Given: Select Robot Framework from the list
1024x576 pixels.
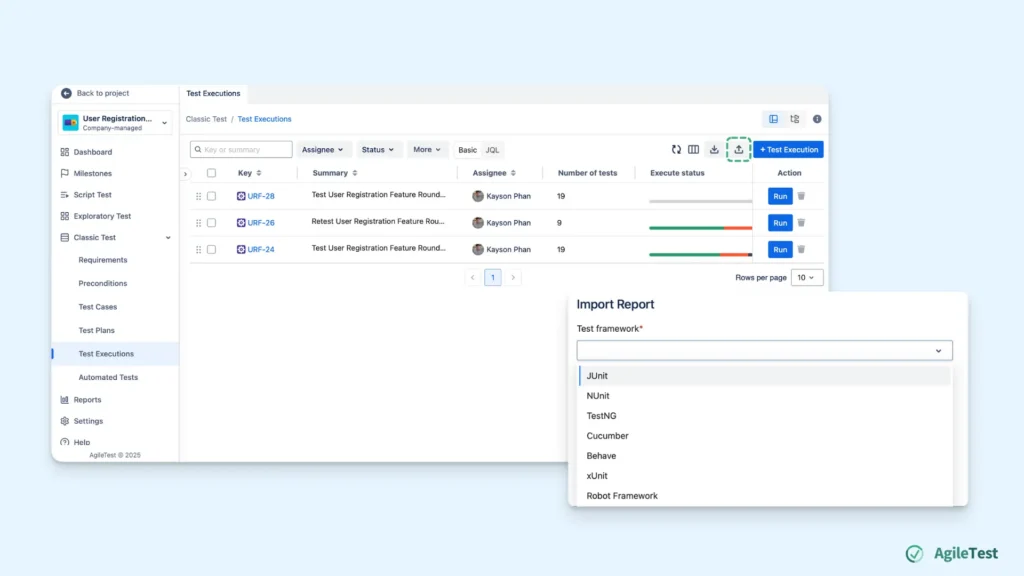Looking at the screenshot, I should pos(764,496).
